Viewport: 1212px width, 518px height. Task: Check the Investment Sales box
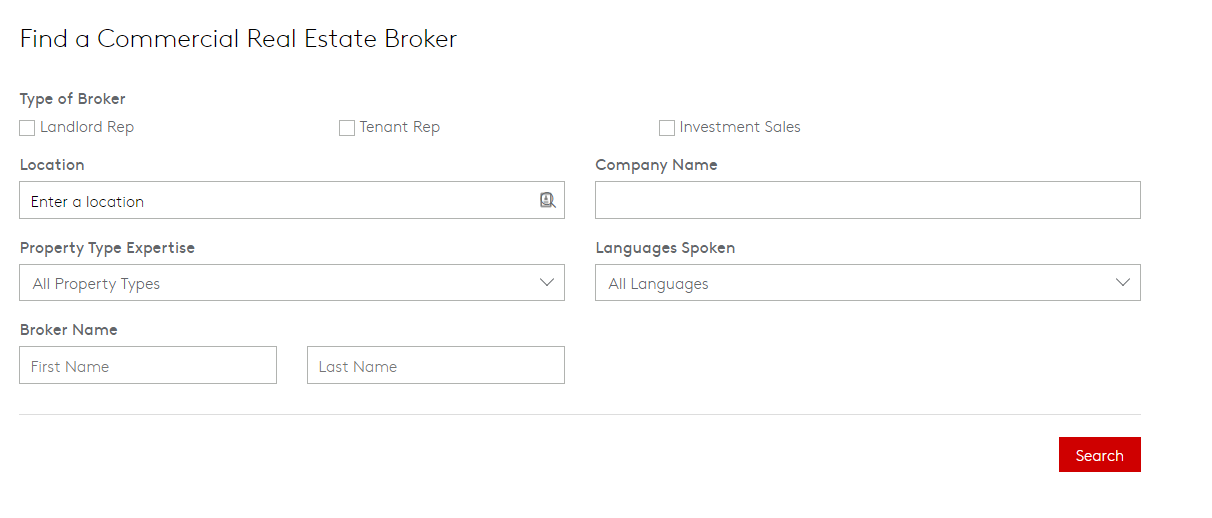coord(667,128)
